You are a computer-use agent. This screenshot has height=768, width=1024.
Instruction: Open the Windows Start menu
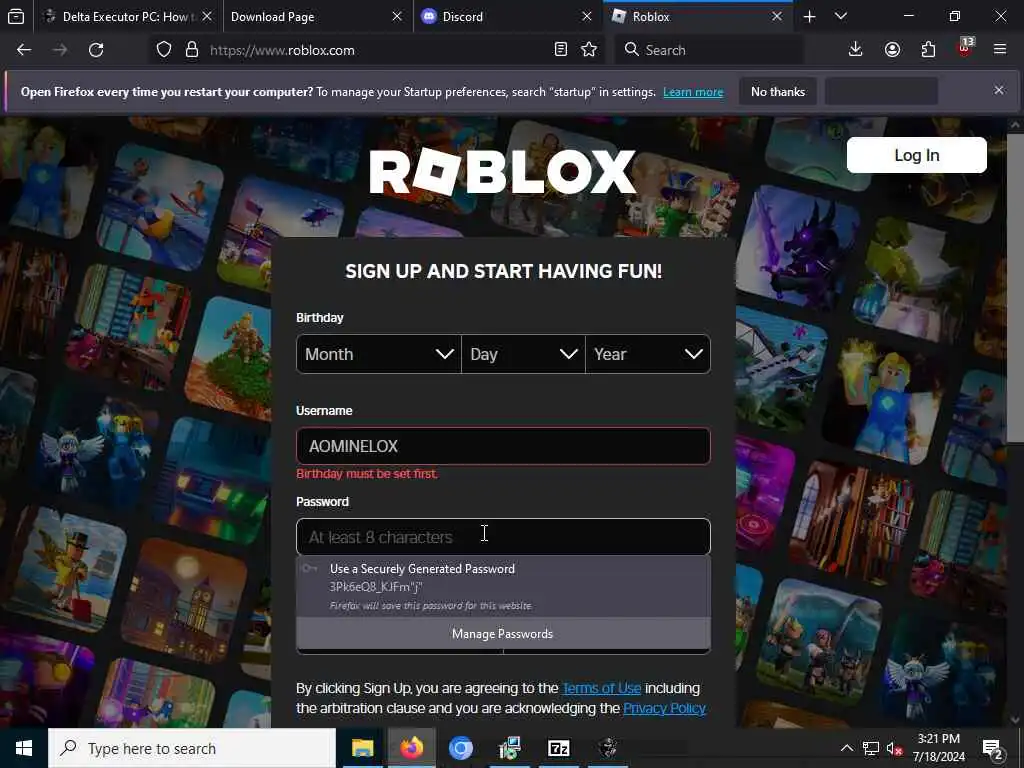pos(24,748)
